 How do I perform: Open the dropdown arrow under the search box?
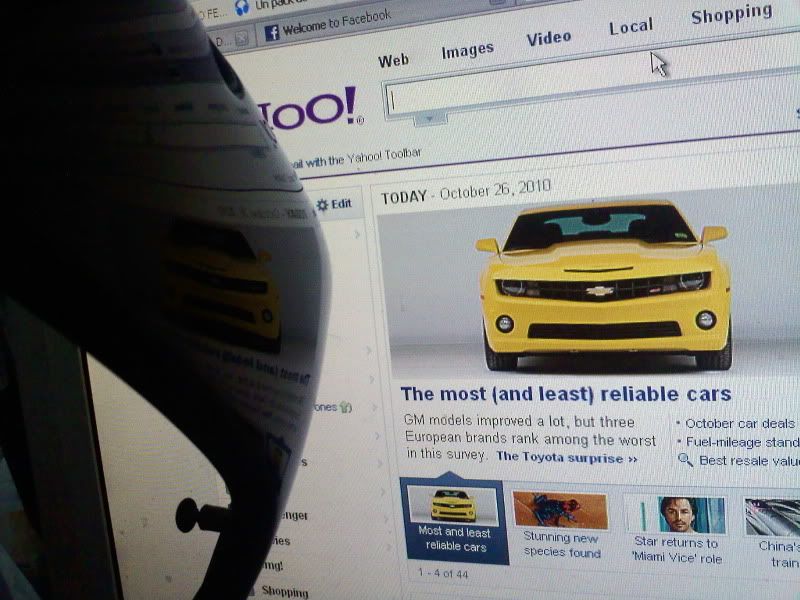point(430,119)
